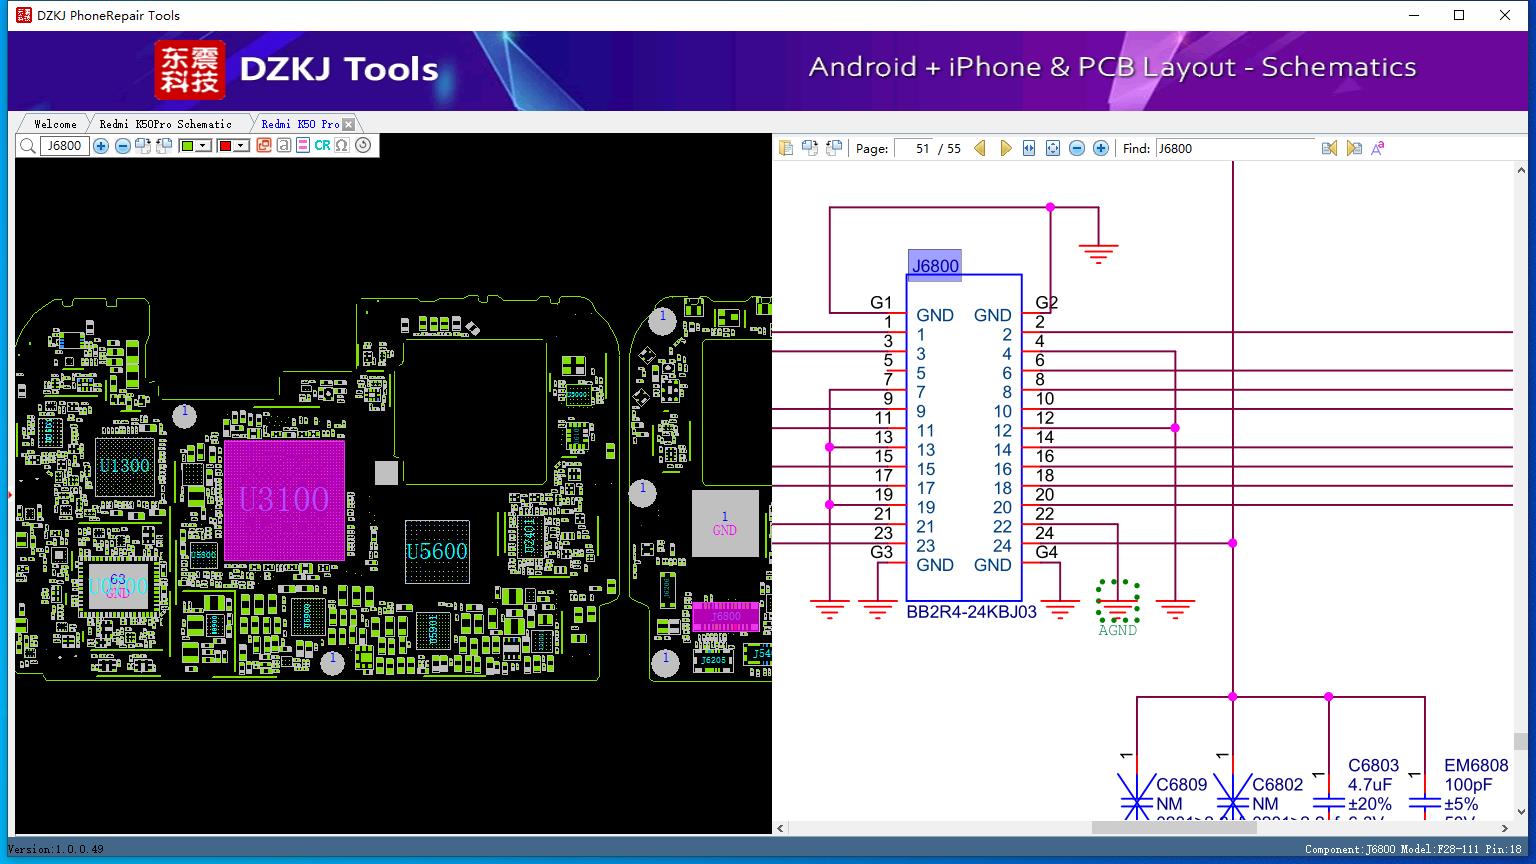This screenshot has width=1536, height=864.
Task: Select capacitor C6809 label in schematic
Action: point(1182,785)
